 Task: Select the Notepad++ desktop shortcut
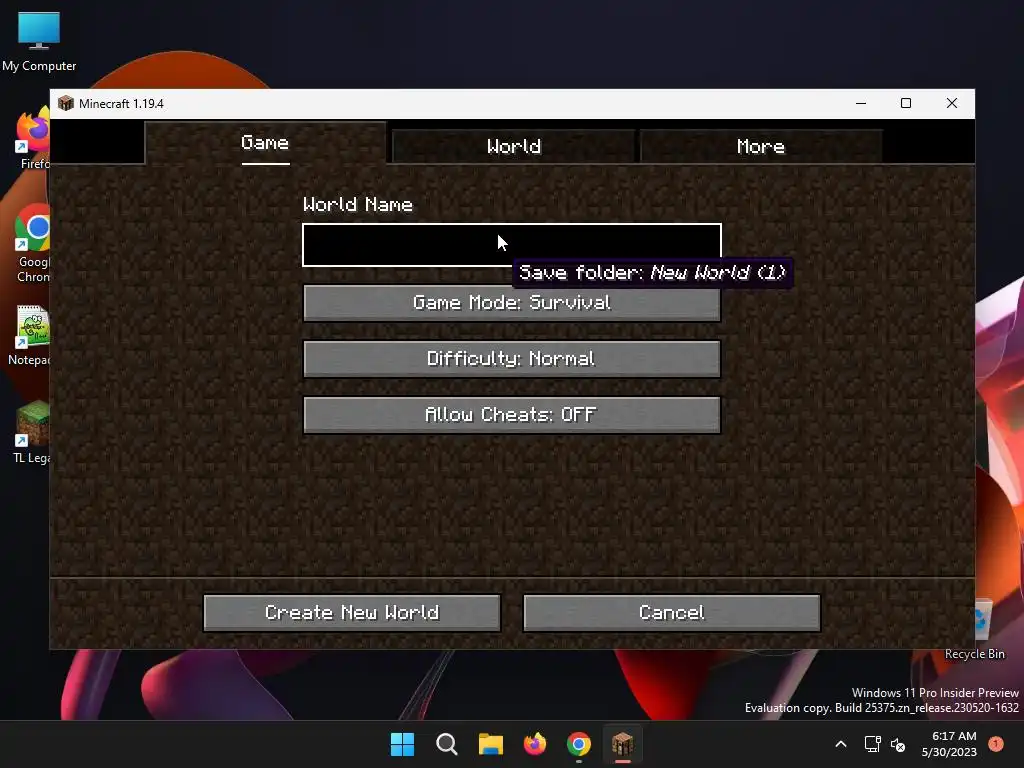point(31,335)
